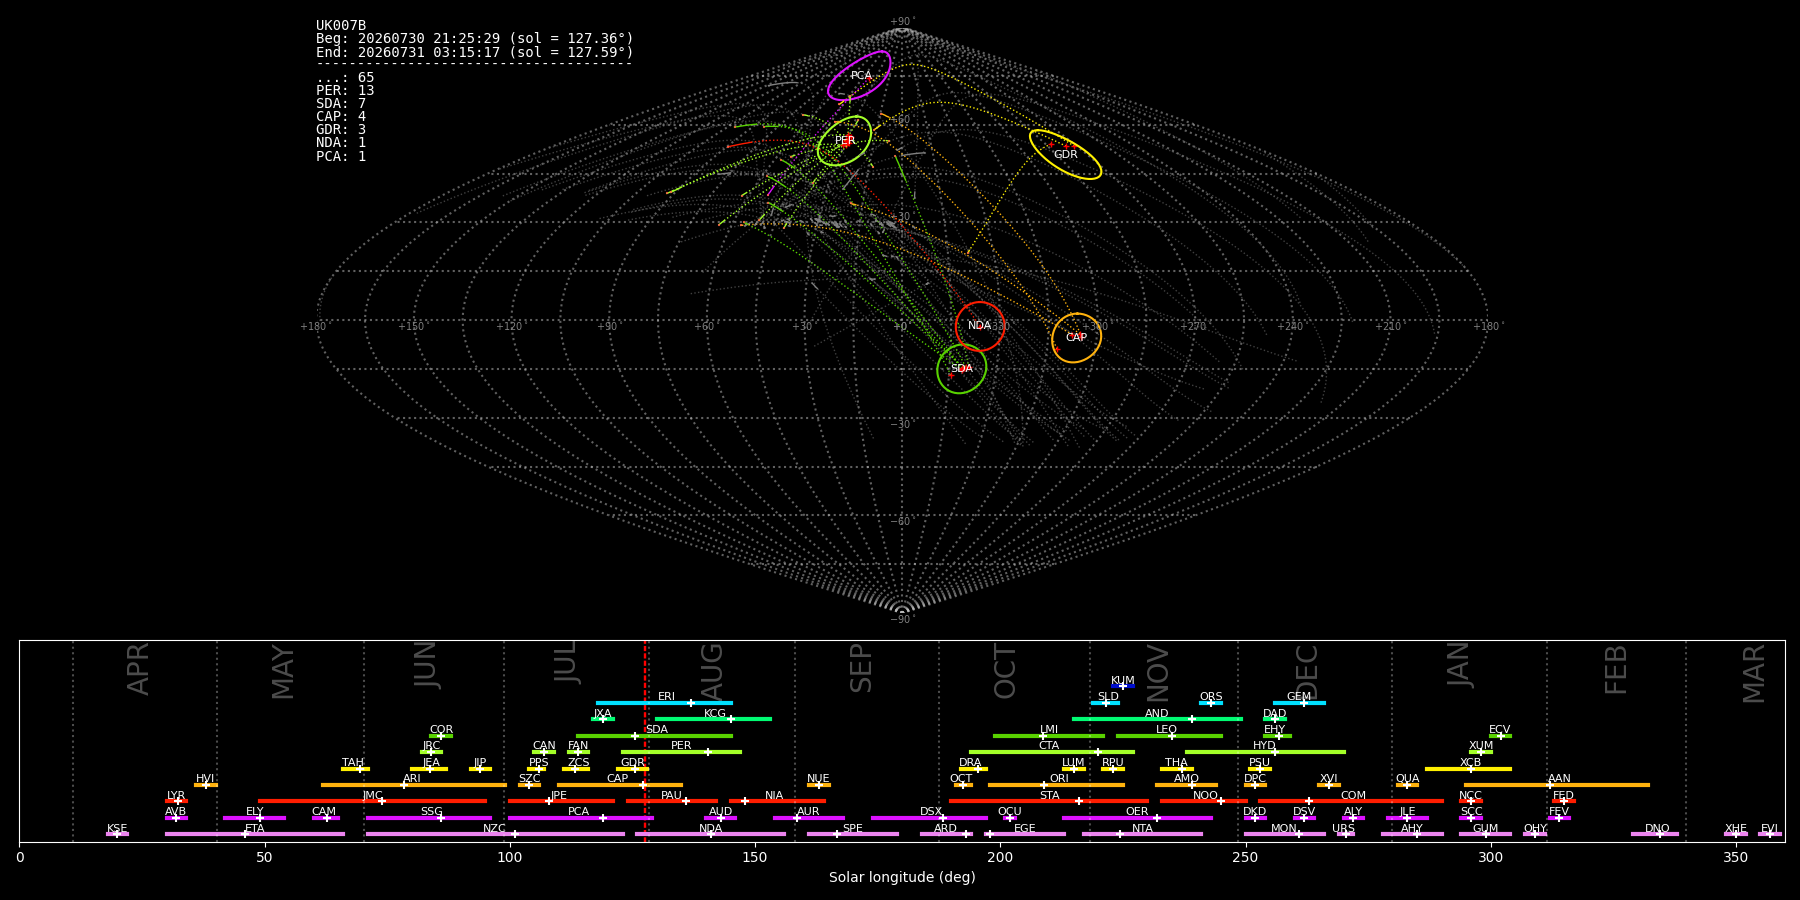Click the pink DNO bar in timeline
The width and height of the screenshot is (1800, 900).
(x=1655, y=834)
